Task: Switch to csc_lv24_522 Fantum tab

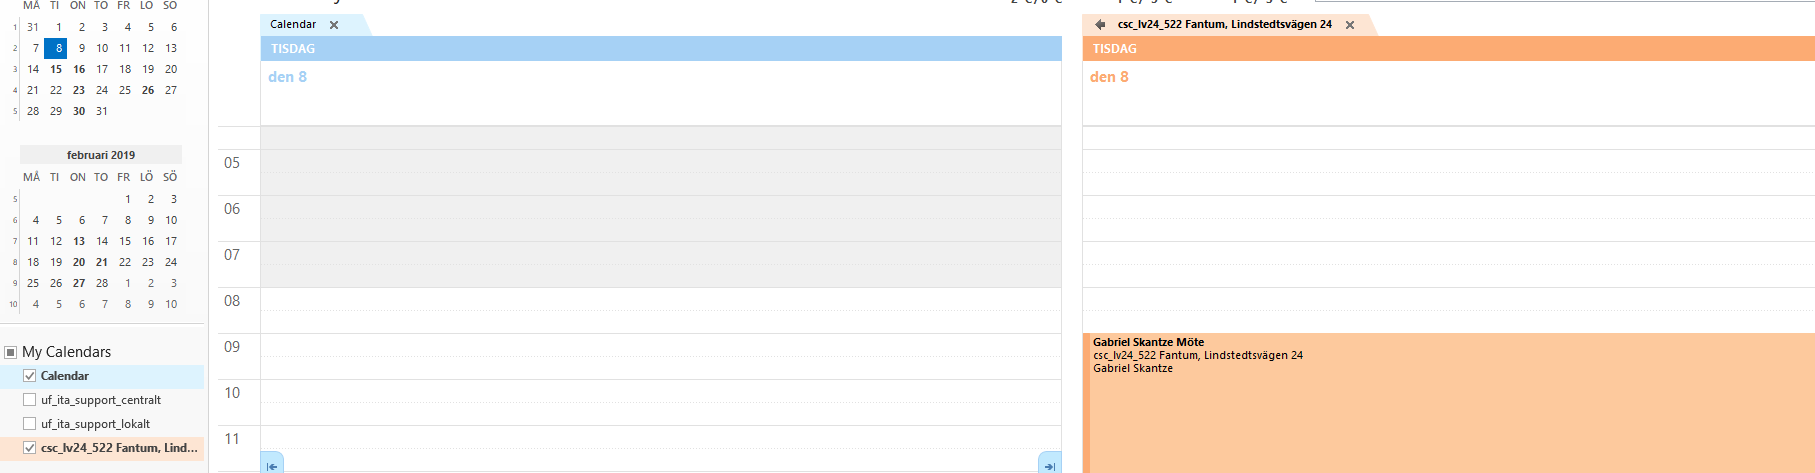Action: pyautogui.click(x=1224, y=24)
